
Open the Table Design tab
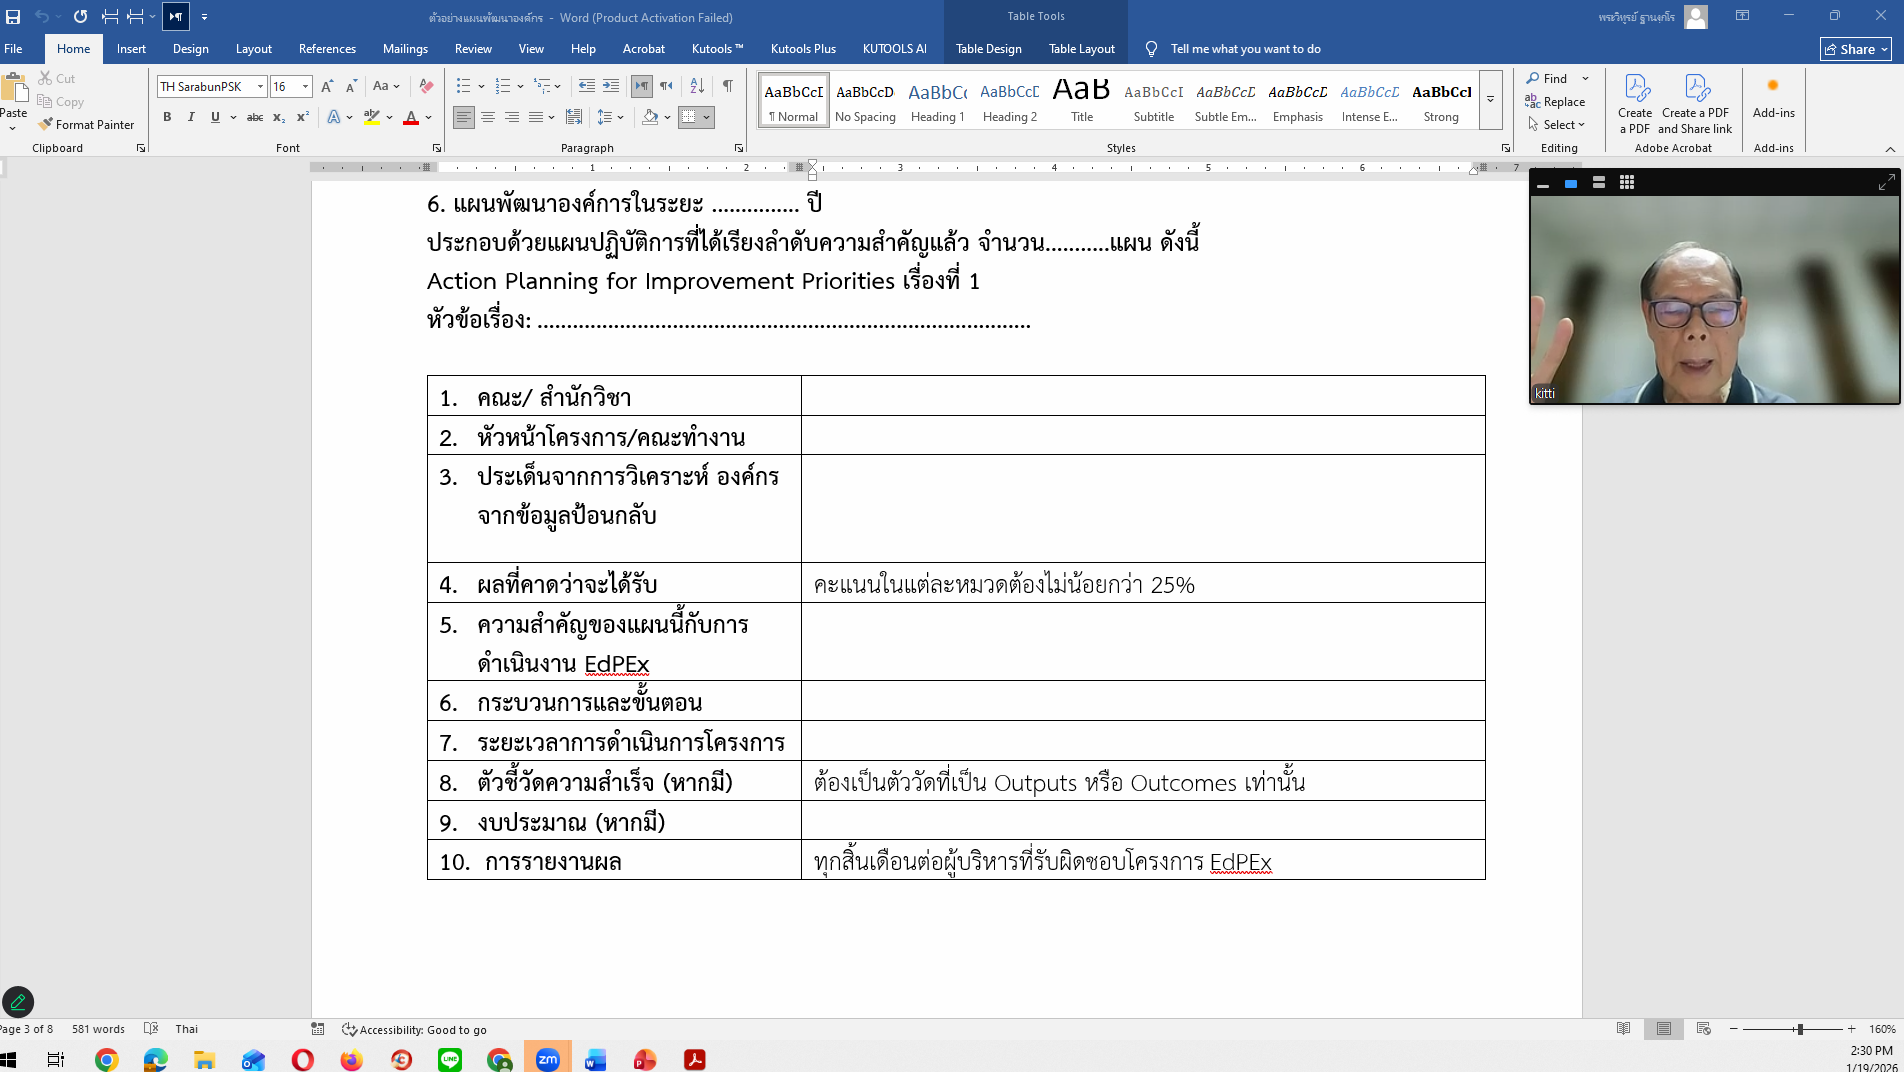pyautogui.click(x=988, y=49)
